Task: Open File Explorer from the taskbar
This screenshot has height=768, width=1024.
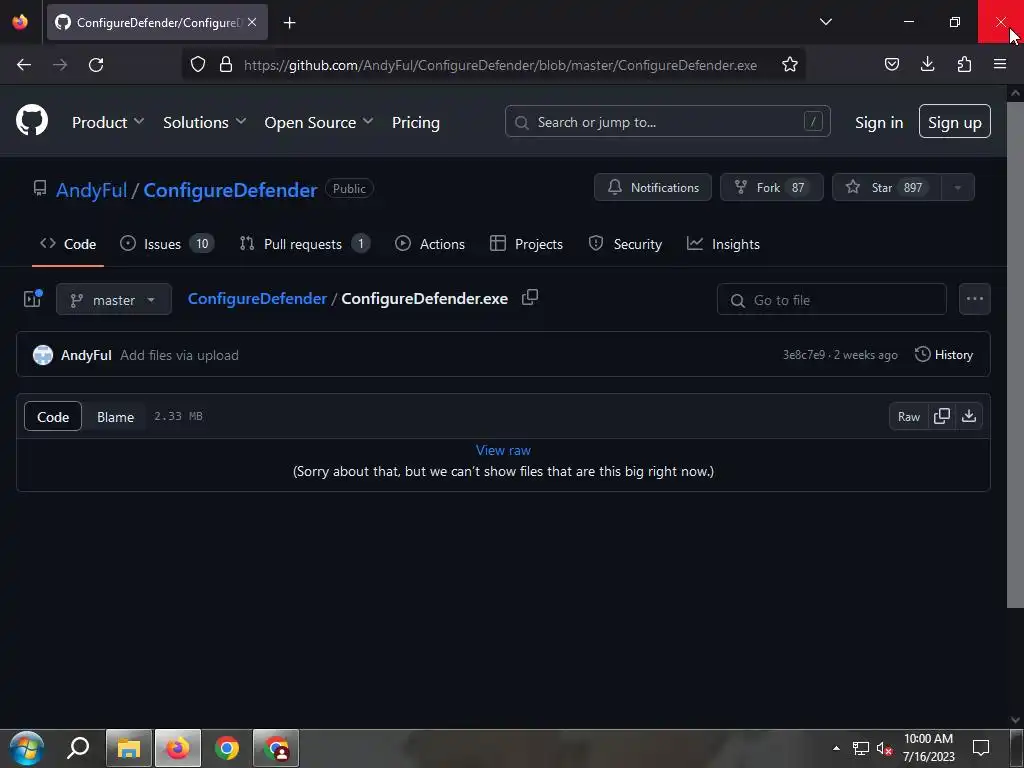Action: click(129, 748)
